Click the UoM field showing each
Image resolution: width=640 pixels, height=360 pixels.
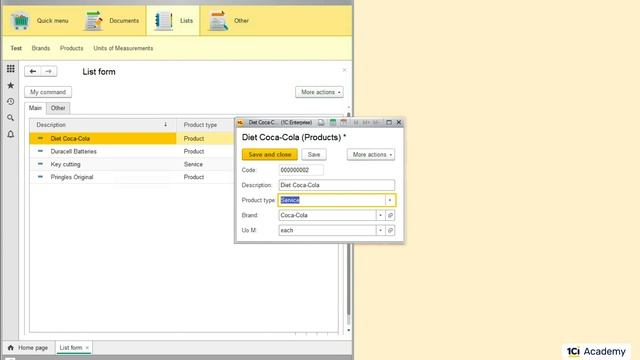[x=327, y=230]
